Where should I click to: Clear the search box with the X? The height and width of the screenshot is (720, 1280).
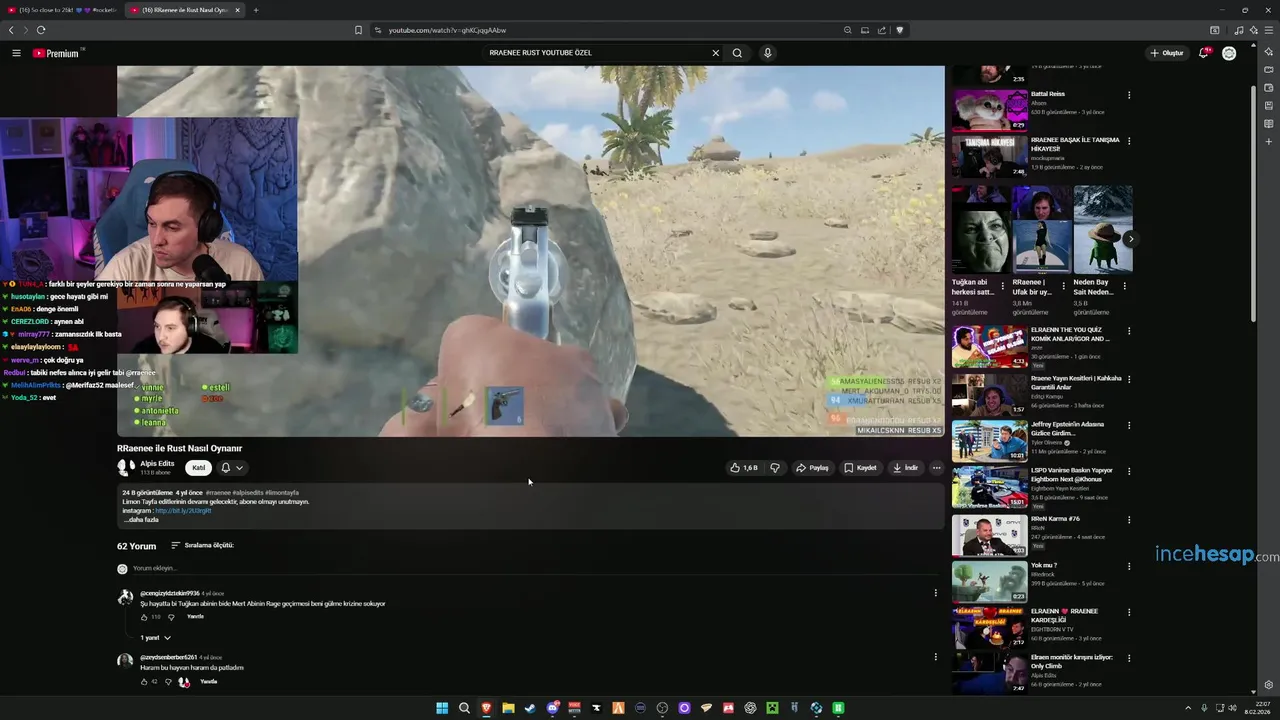pos(715,53)
